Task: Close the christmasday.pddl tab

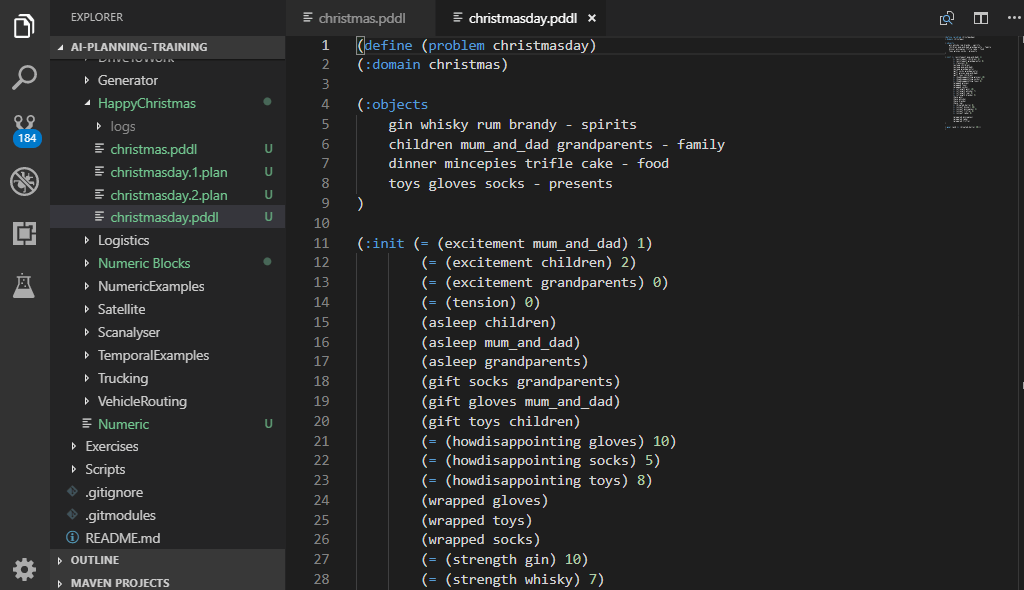Action: pyautogui.click(x=592, y=18)
